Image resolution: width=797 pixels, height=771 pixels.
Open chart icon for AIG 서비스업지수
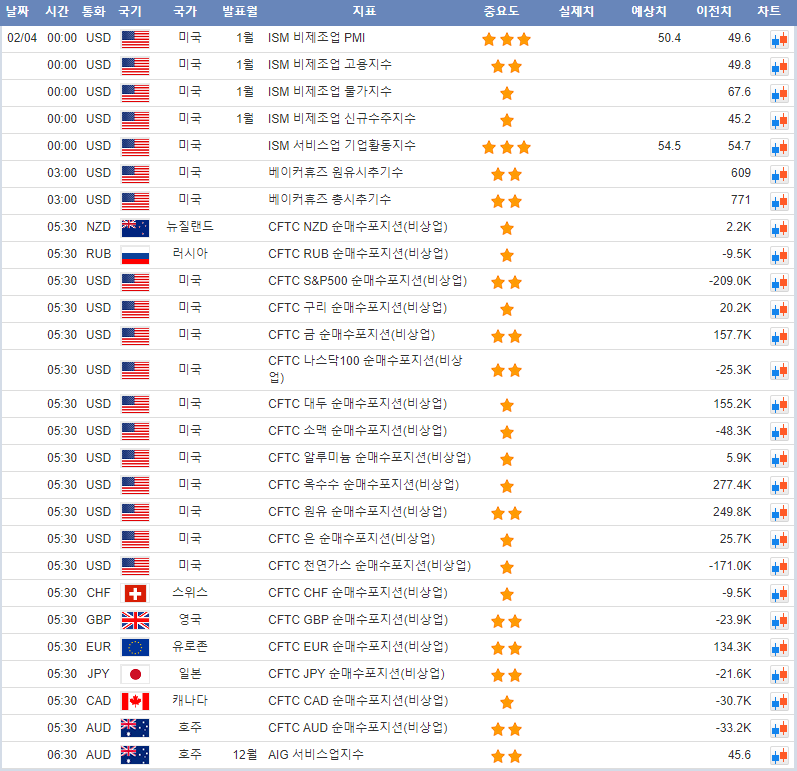tap(778, 756)
